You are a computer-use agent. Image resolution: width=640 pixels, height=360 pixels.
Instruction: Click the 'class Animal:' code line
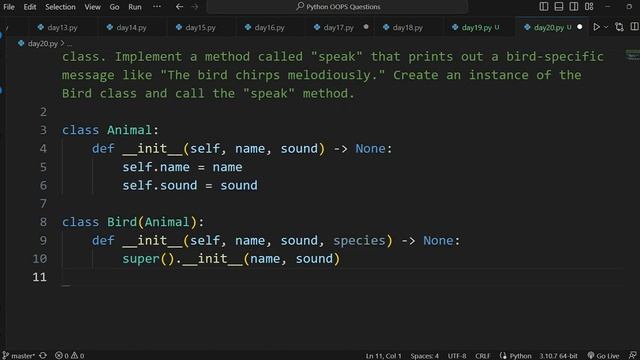(x=110, y=130)
